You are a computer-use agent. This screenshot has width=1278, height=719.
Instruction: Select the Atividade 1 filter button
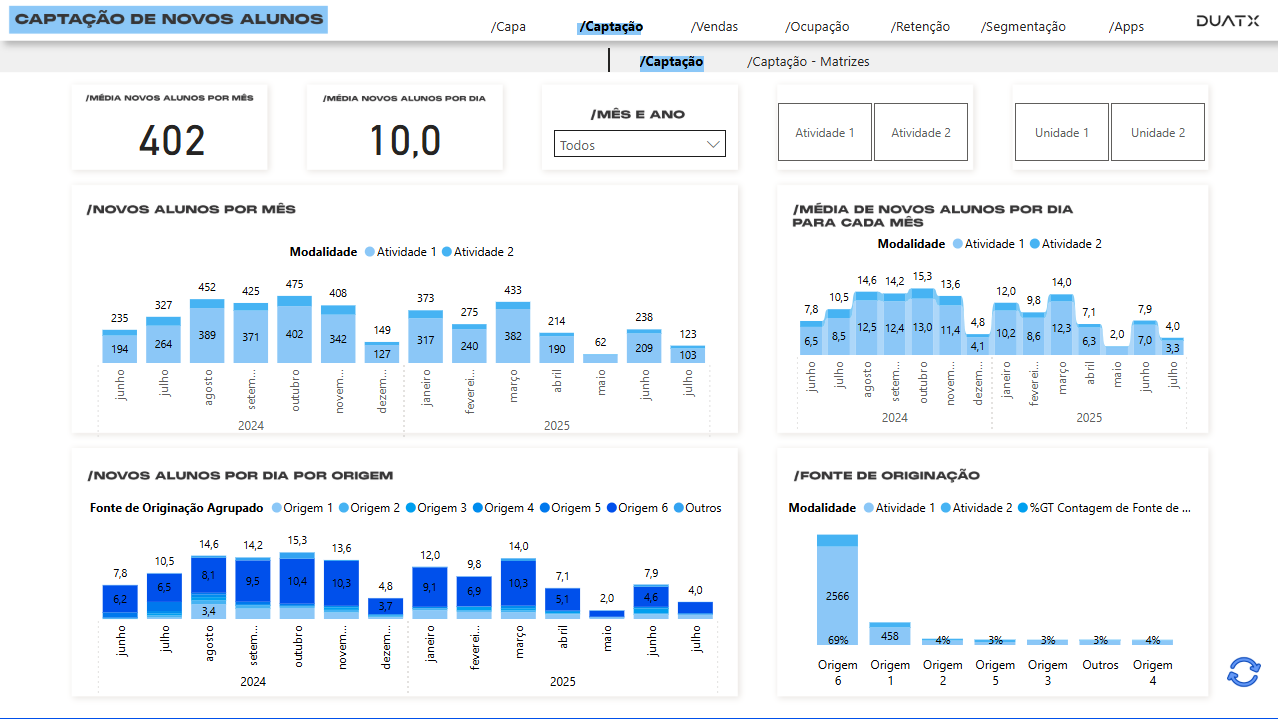[824, 132]
